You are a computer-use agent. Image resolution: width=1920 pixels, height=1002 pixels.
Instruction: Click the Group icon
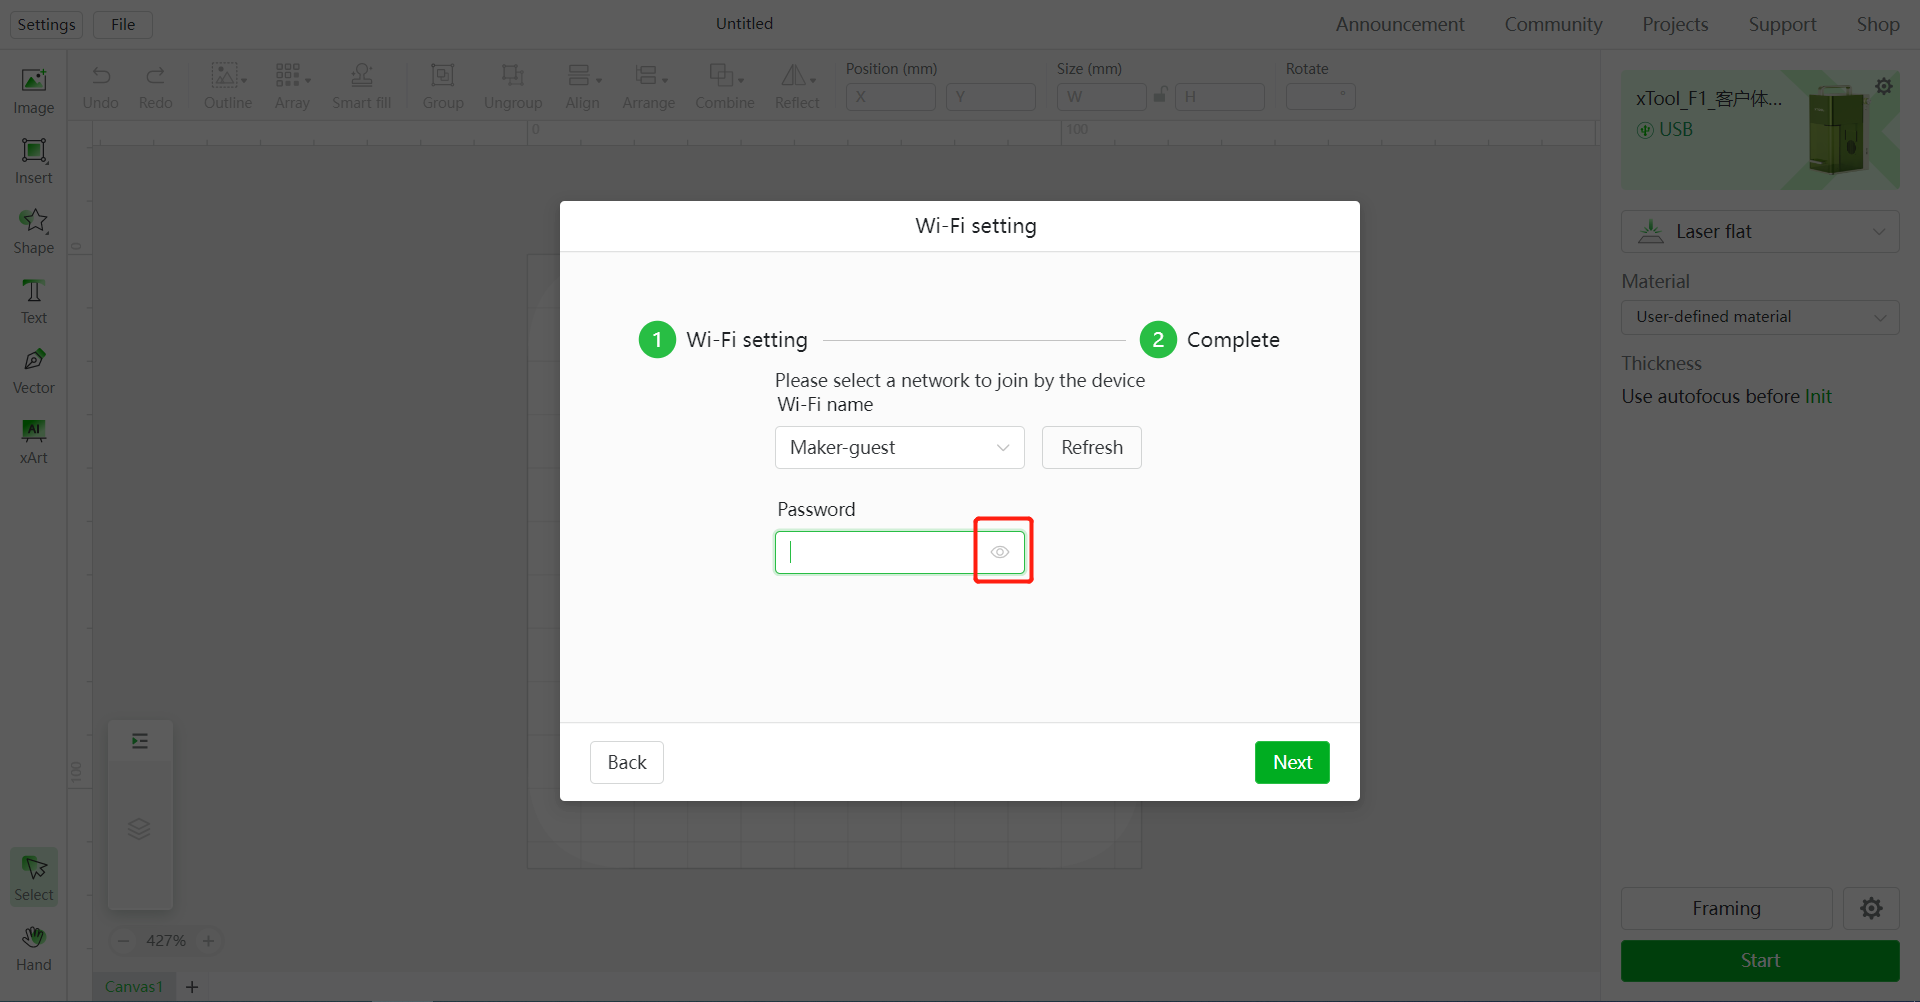[442, 87]
